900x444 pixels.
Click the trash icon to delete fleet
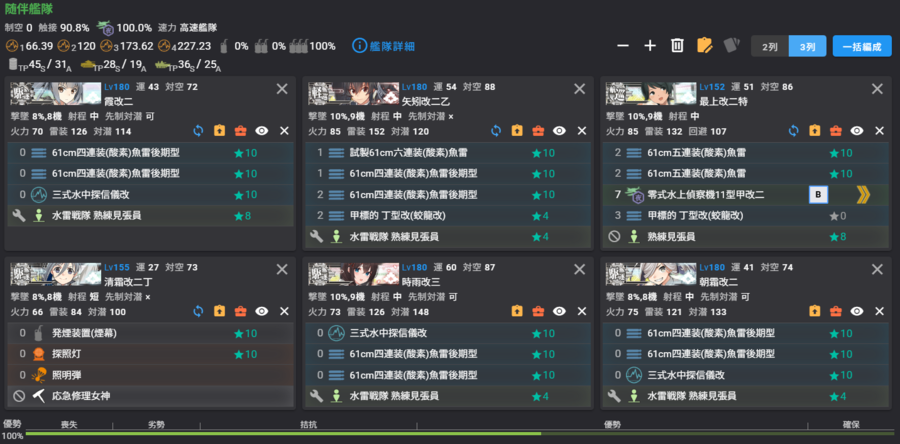click(677, 46)
